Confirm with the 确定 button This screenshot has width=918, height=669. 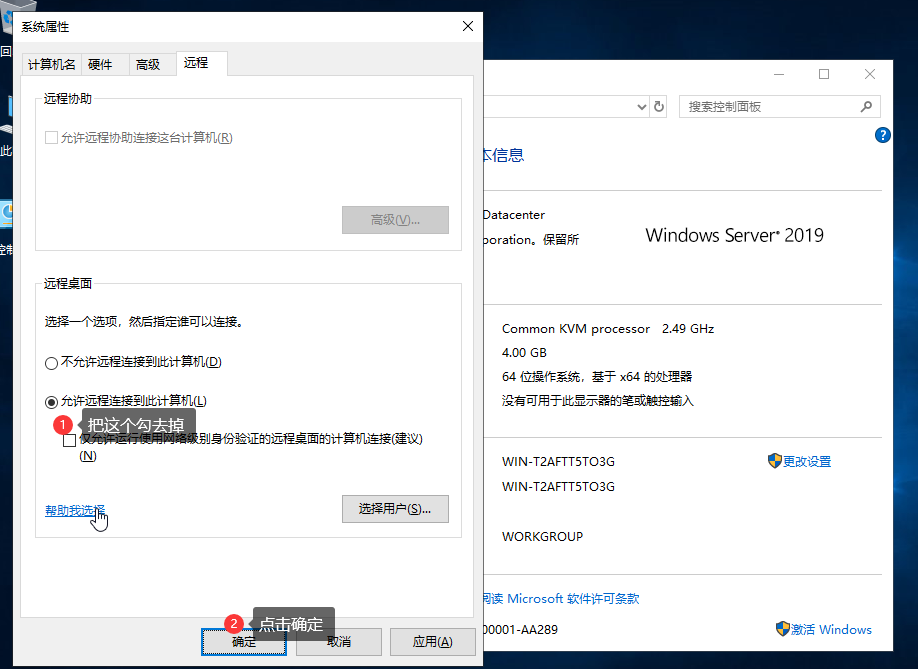(244, 642)
